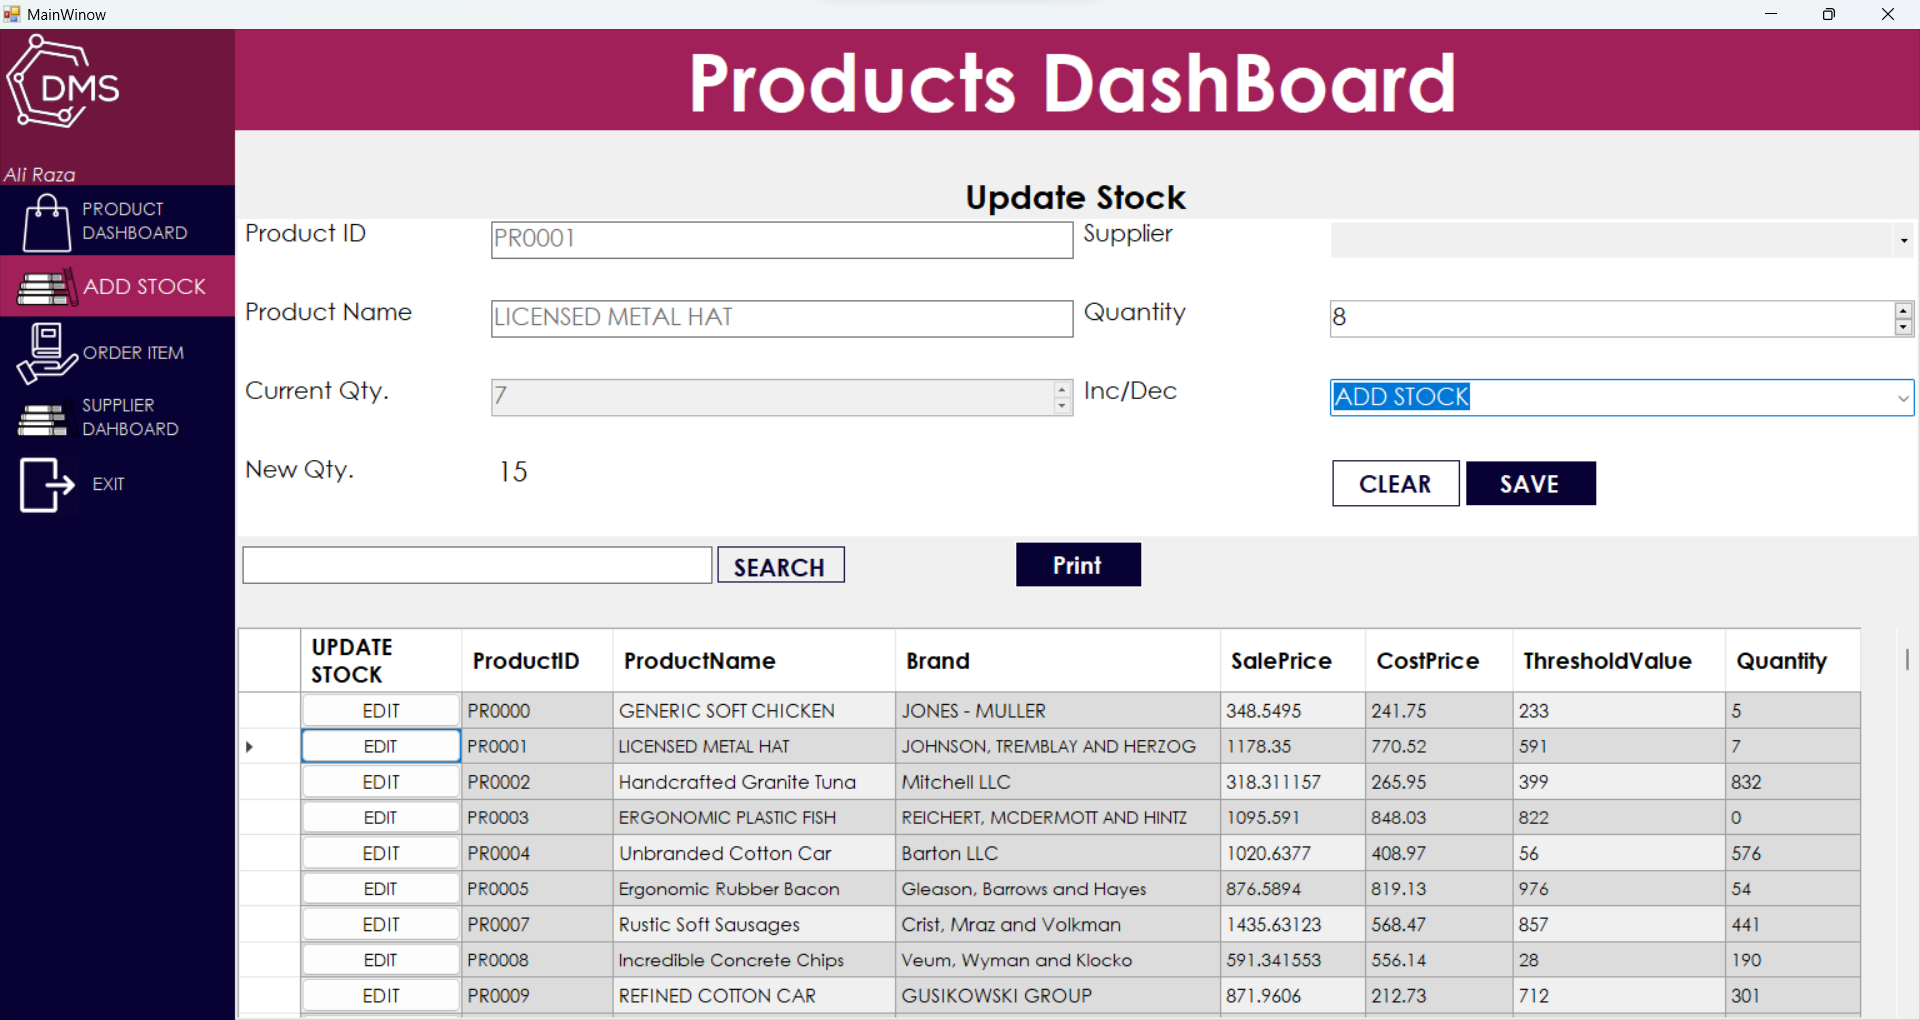1920x1020 pixels.
Task: Click the Print button
Action: click(x=1077, y=565)
